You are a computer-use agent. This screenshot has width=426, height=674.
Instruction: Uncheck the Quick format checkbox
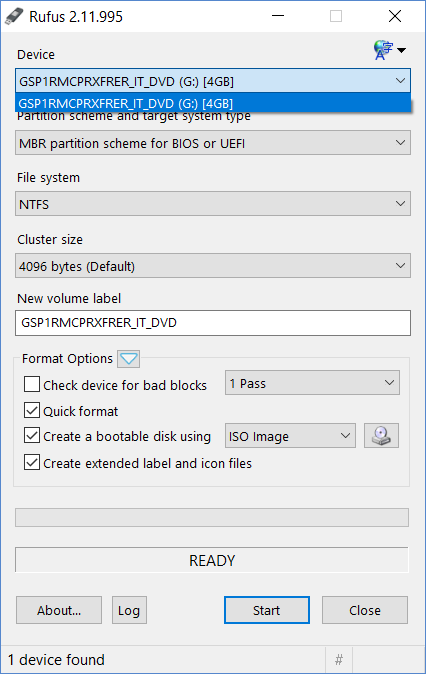tap(32, 411)
